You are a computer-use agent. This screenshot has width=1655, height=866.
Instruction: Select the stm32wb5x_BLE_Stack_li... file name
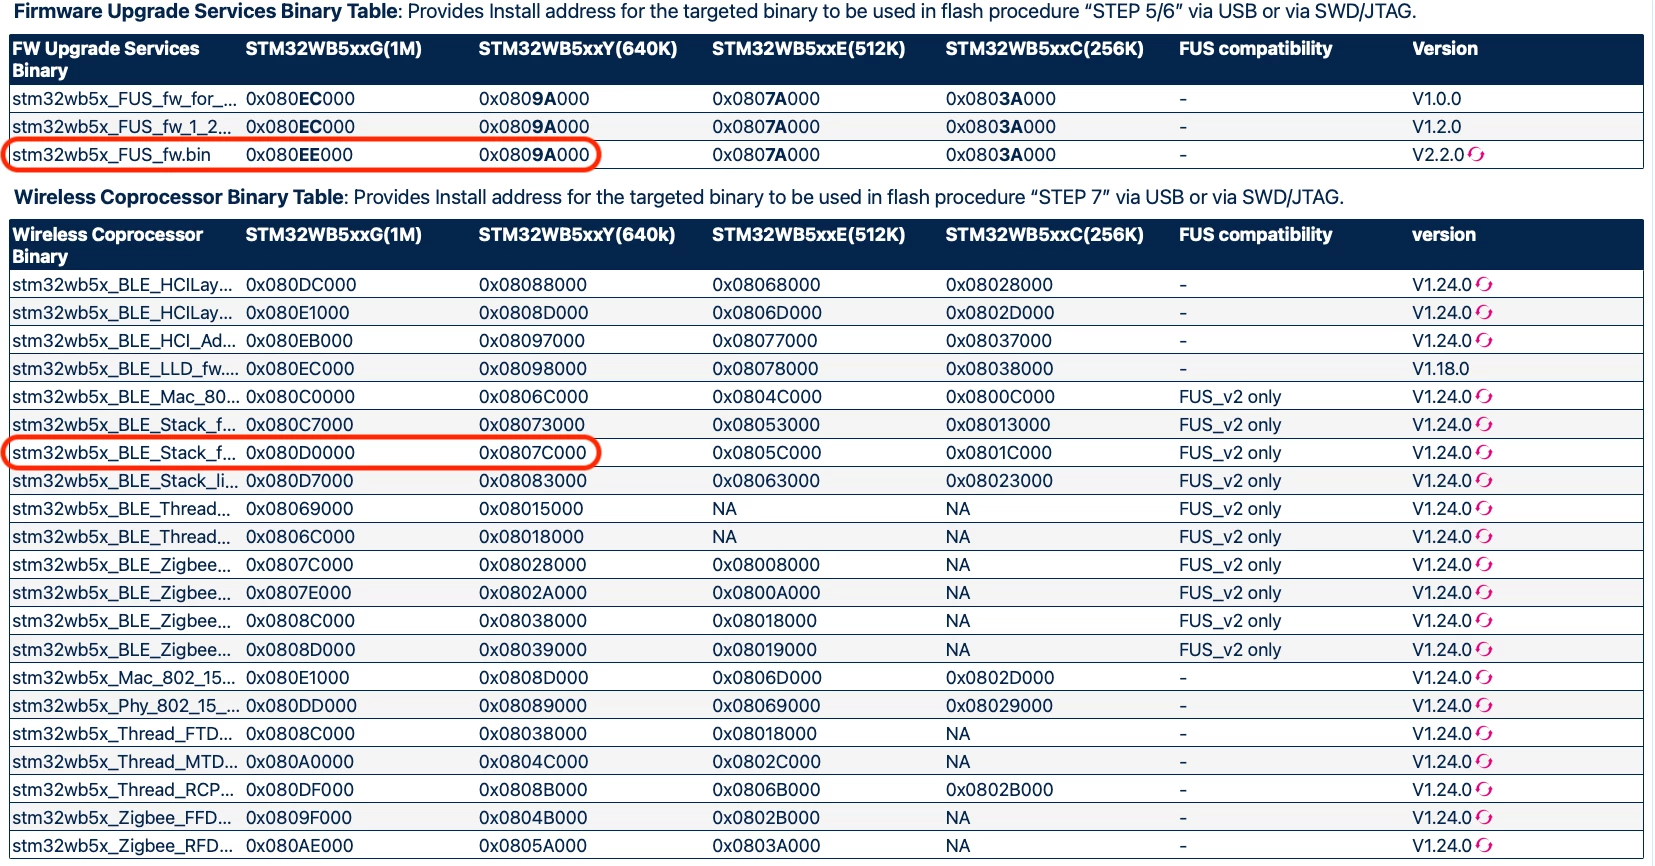coord(123,480)
